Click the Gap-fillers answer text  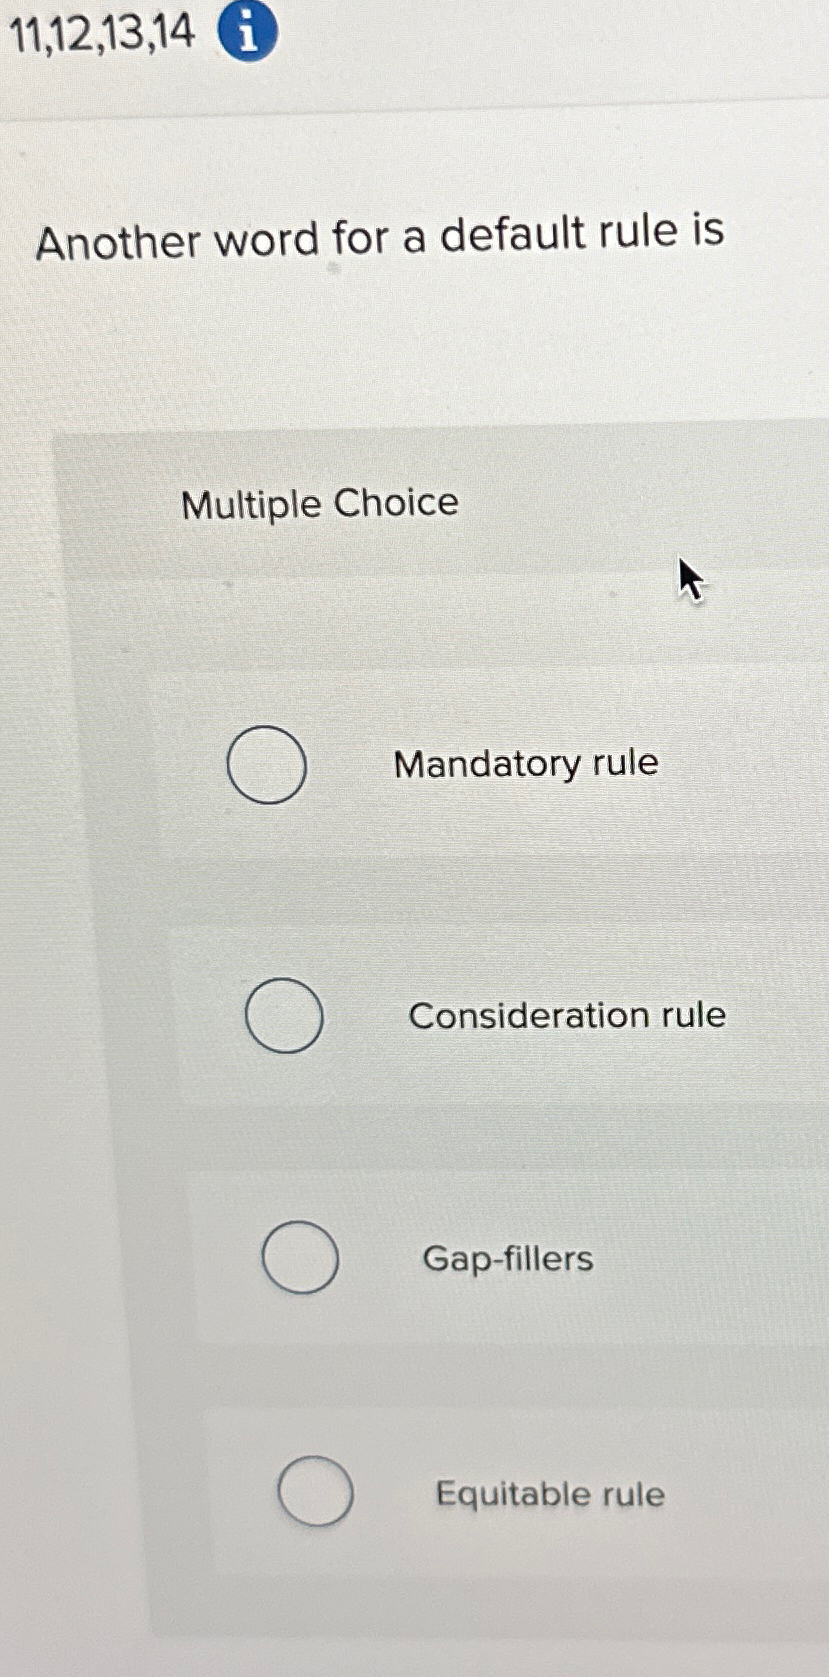pos(509,1260)
